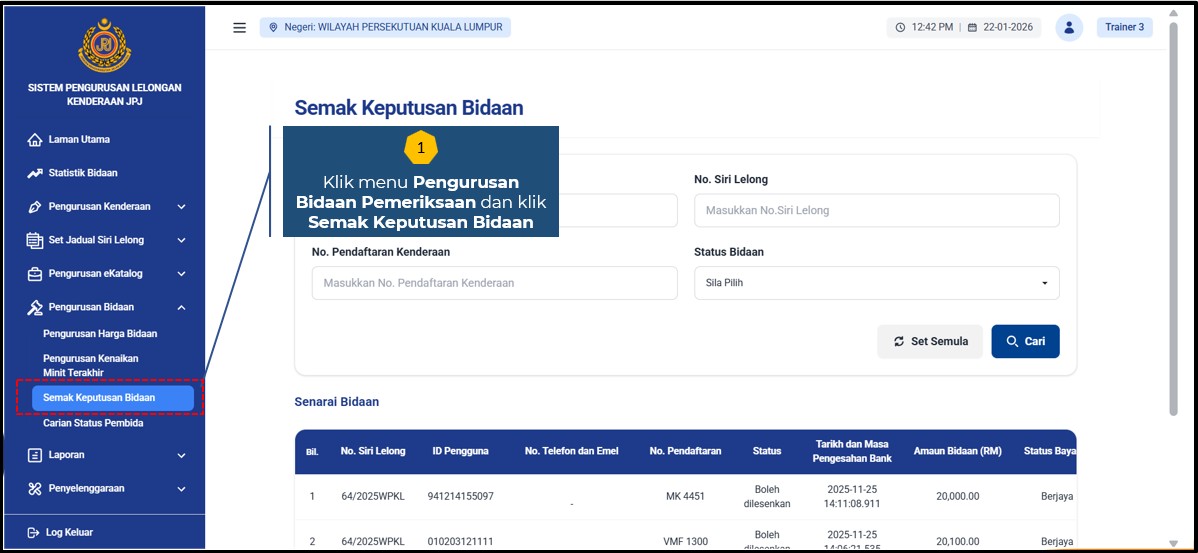Click the hamburger menu icon

click(x=239, y=28)
